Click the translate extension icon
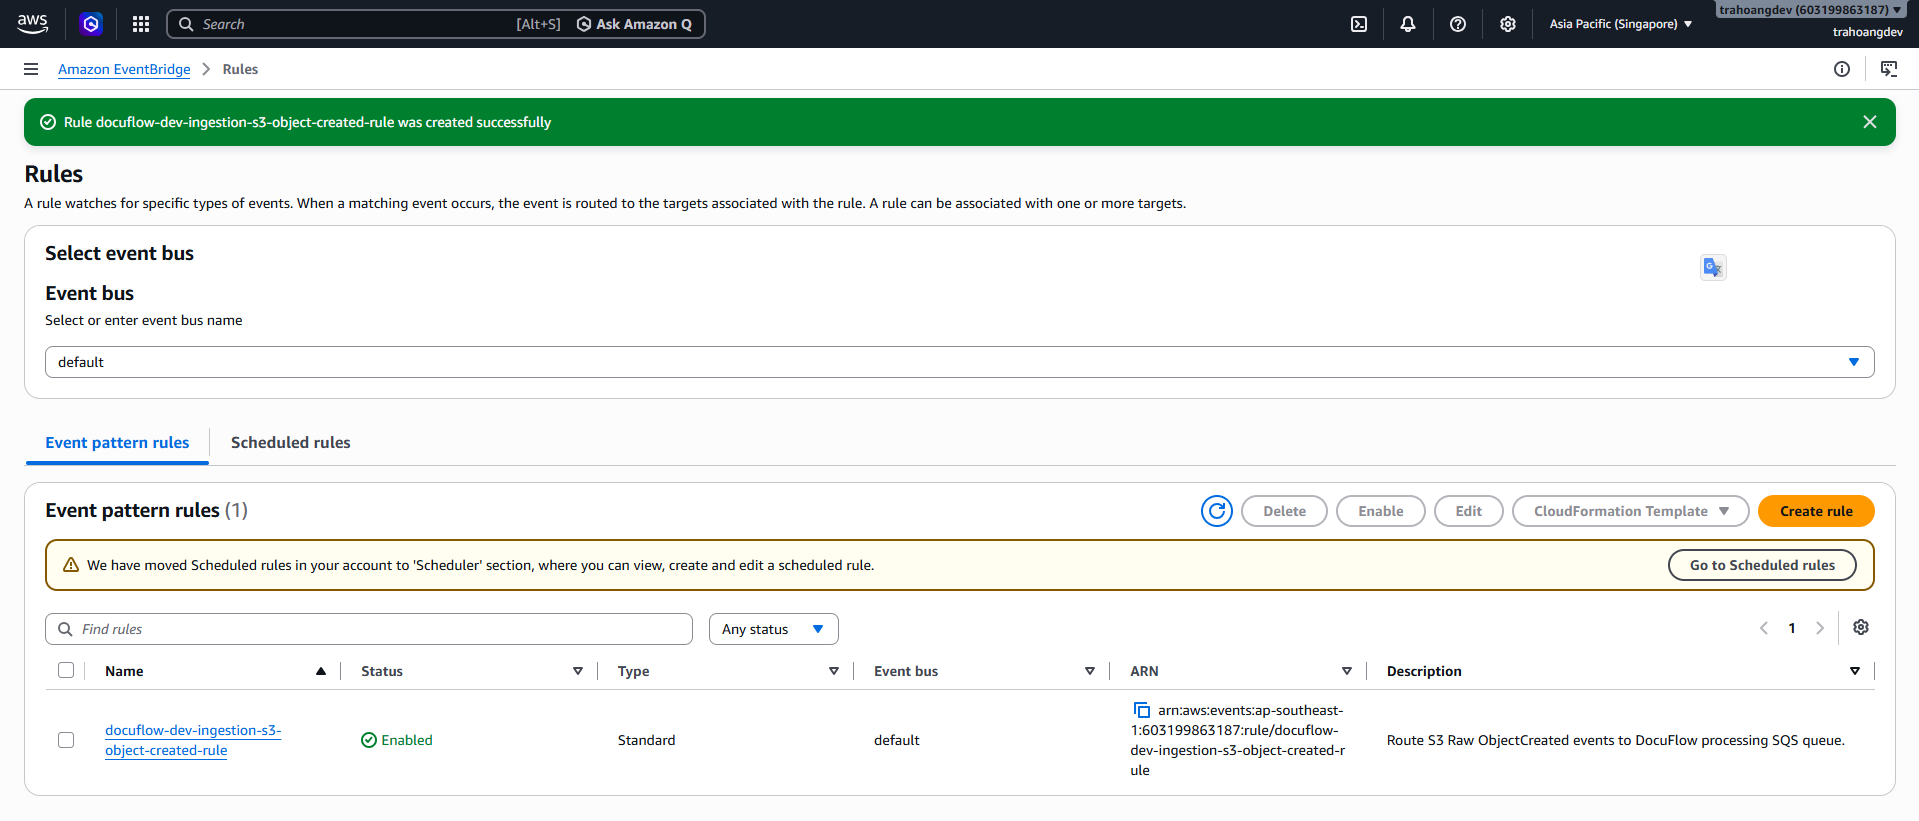Image resolution: width=1919 pixels, height=821 pixels. point(1713,267)
